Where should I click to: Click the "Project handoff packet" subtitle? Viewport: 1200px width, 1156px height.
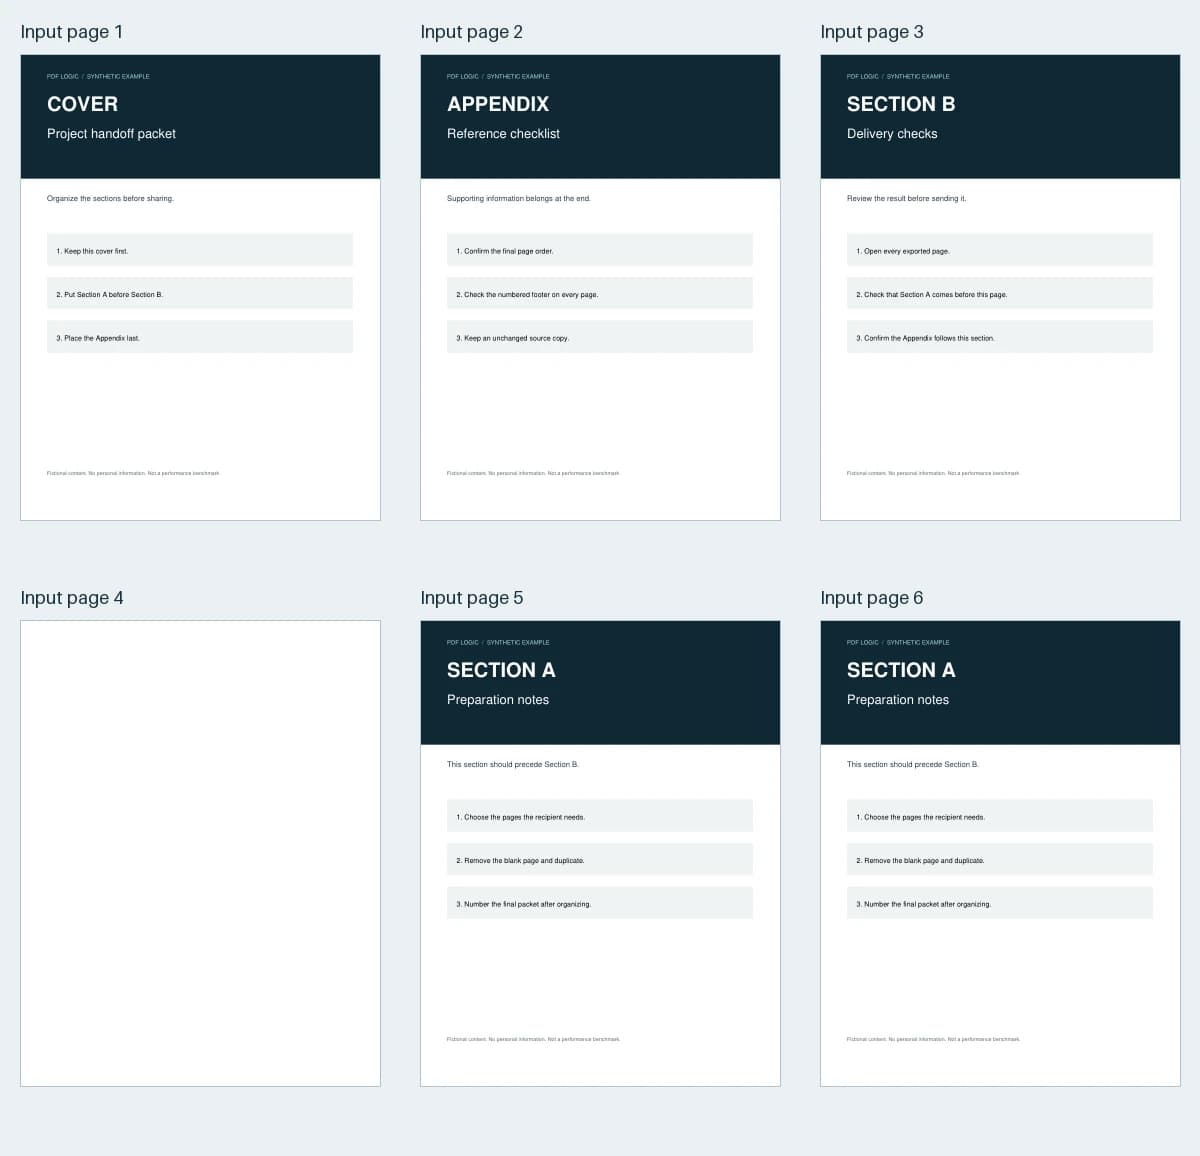coord(111,134)
